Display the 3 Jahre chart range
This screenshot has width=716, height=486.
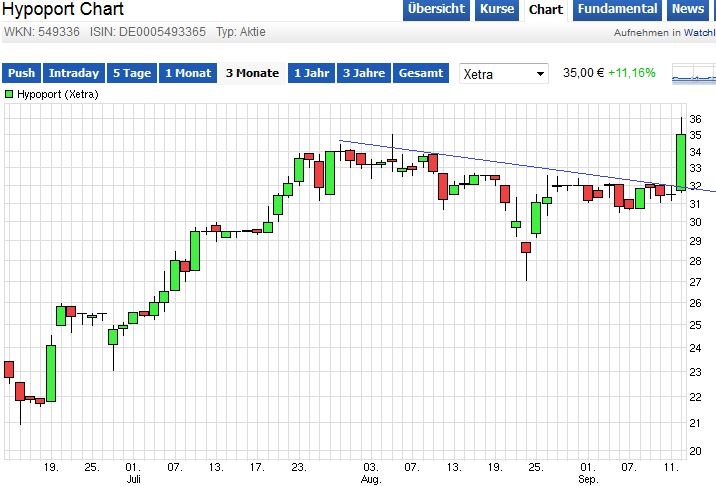click(x=364, y=73)
